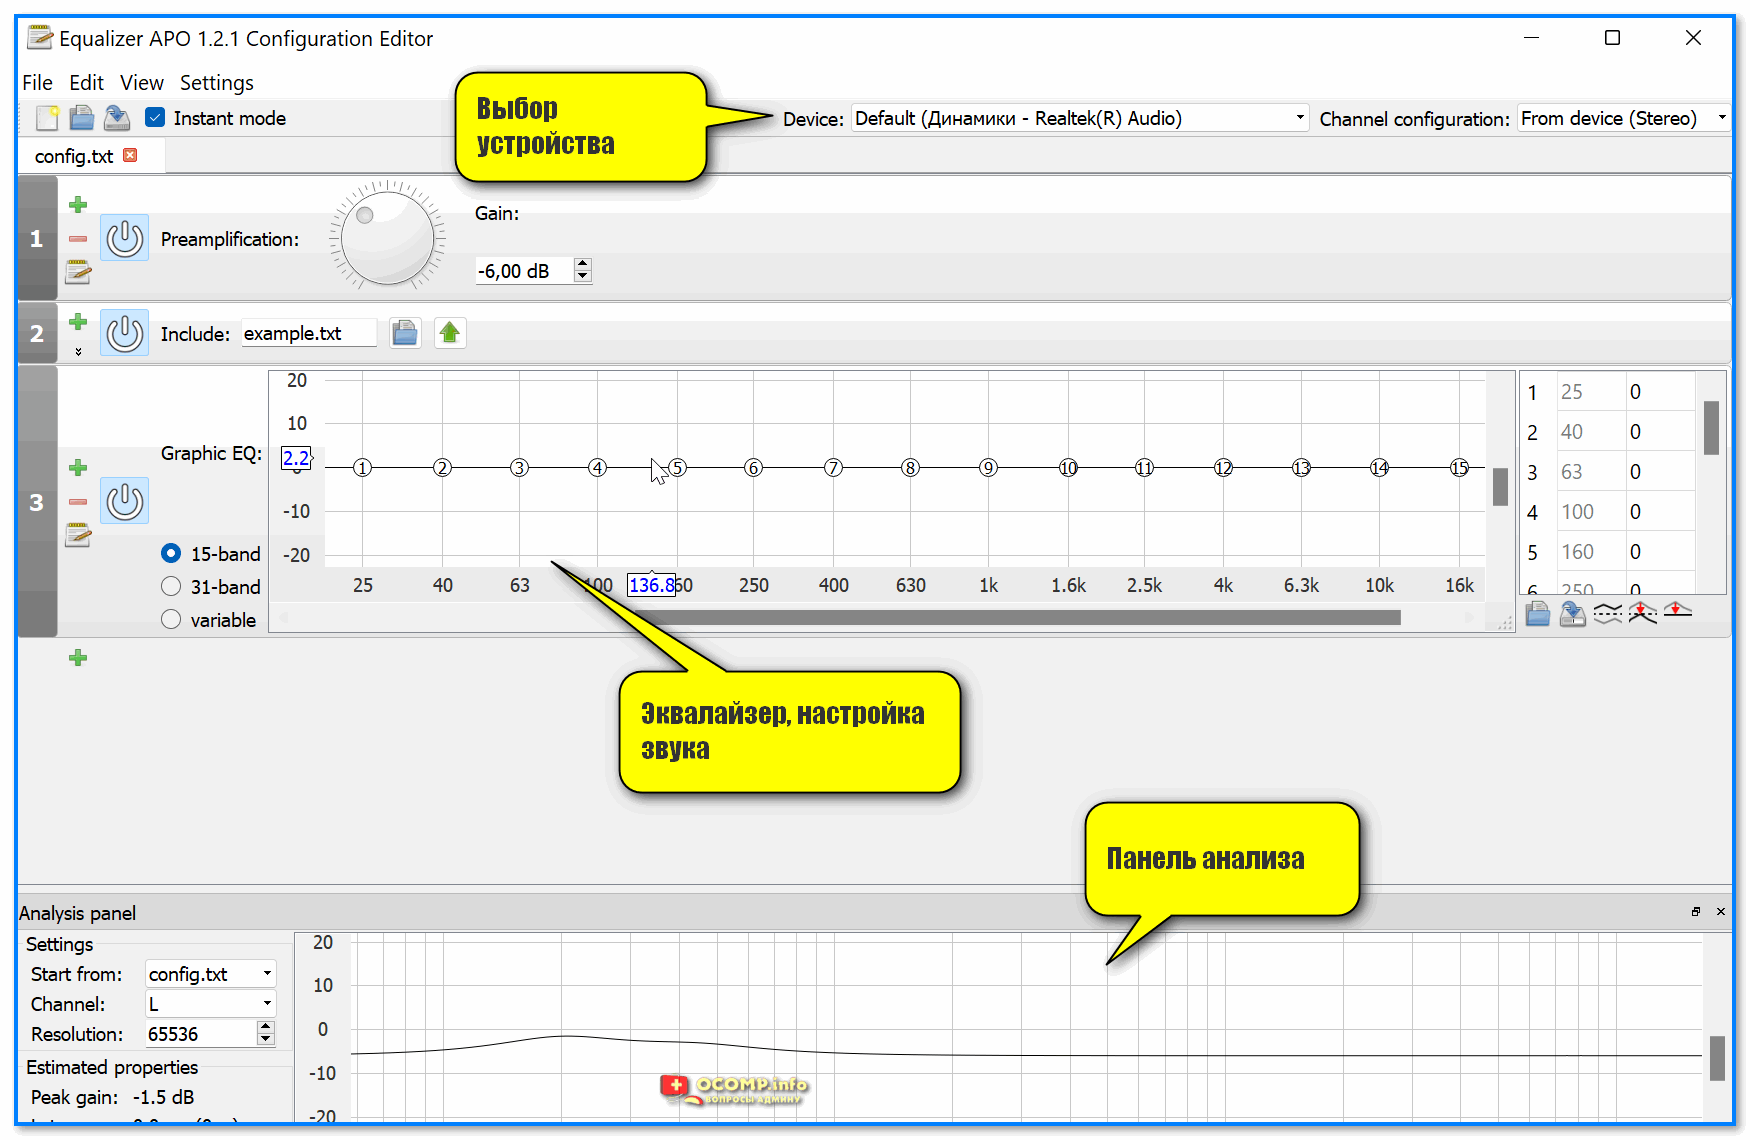
Task: Click the EQ frequency box showing 136.8
Action: pyautogui.click(x=651, y=585)
